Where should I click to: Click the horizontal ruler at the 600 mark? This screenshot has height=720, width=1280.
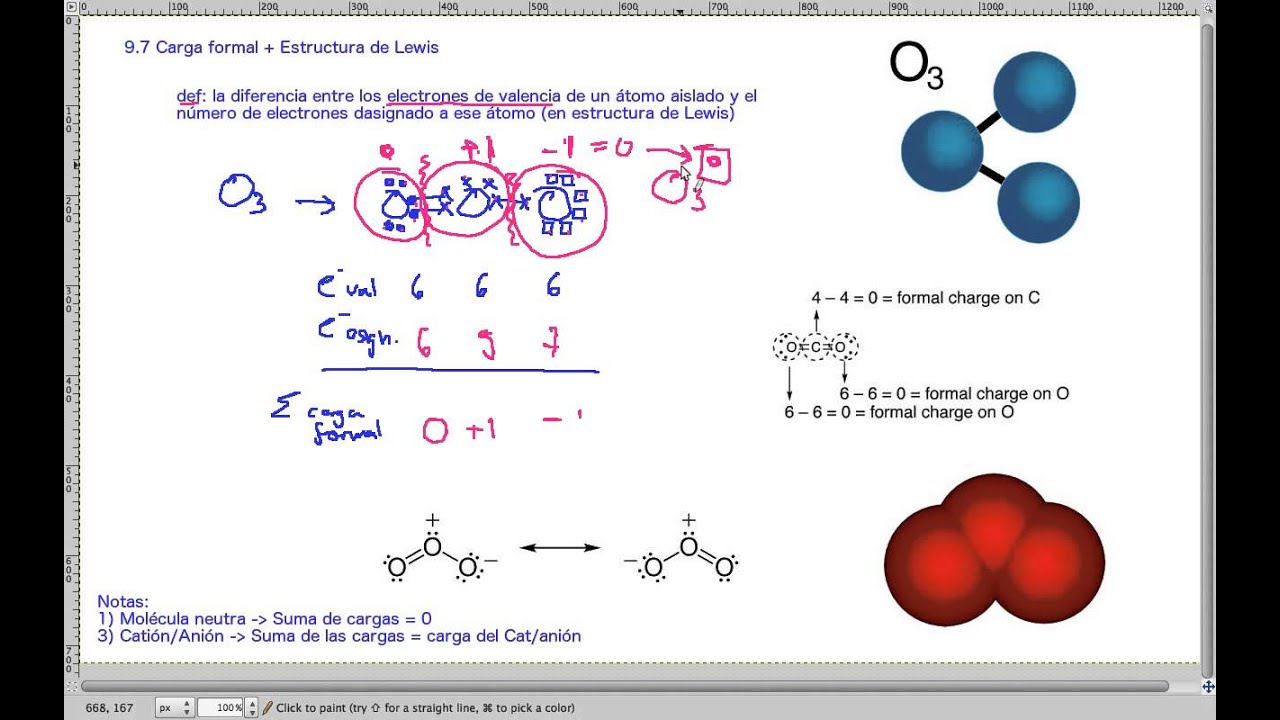coord(627,8)
